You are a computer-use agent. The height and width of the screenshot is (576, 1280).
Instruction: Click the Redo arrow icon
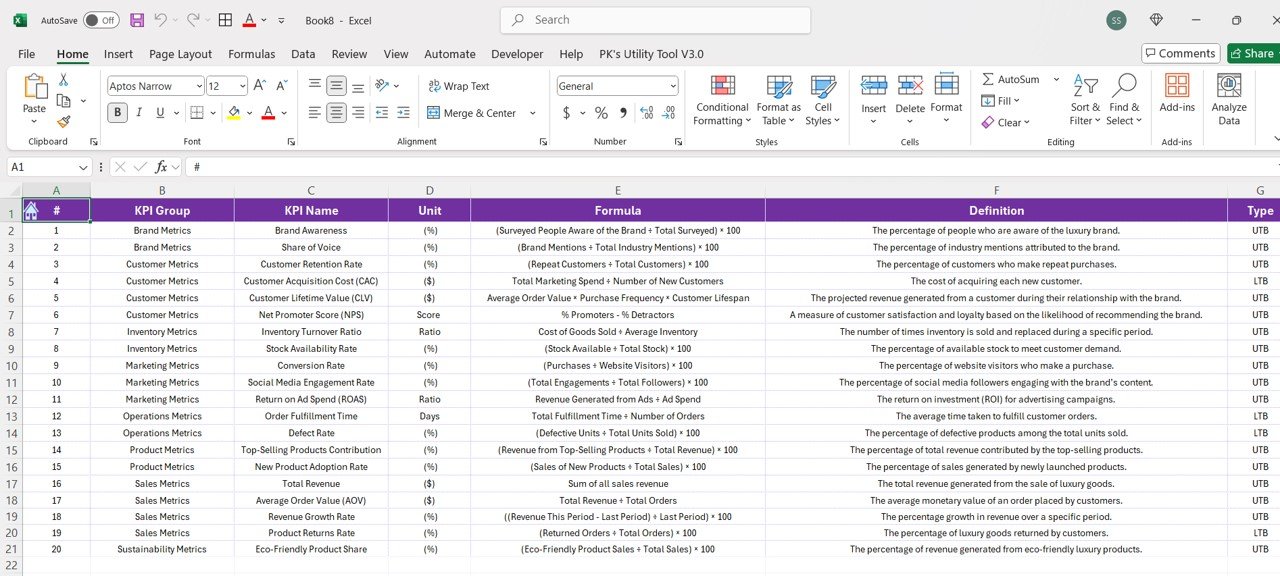(x=193, y=20)
